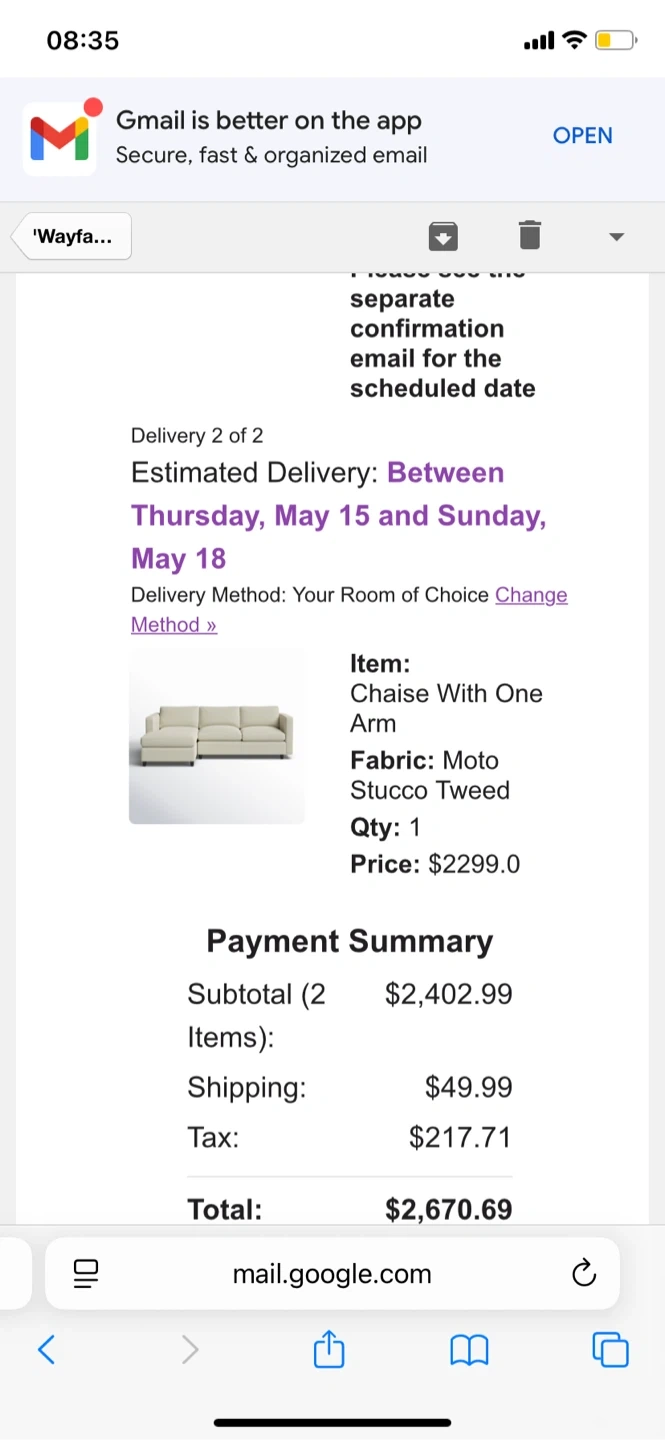This screenshot has width=665, height=1440.
Task: Tap the battery indicator in status bar
Action: [x=615, y=41]
